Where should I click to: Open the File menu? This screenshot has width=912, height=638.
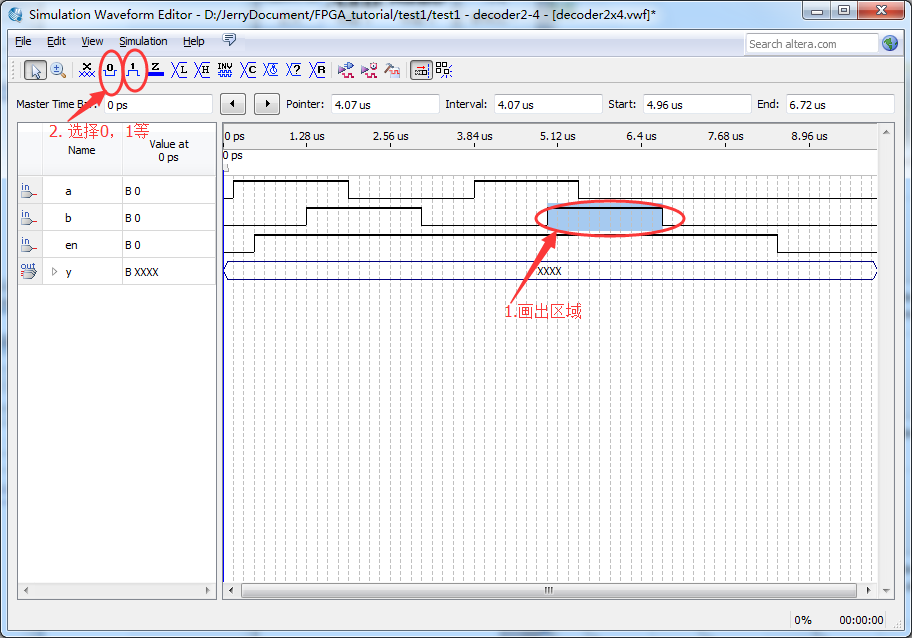(22, 41)
